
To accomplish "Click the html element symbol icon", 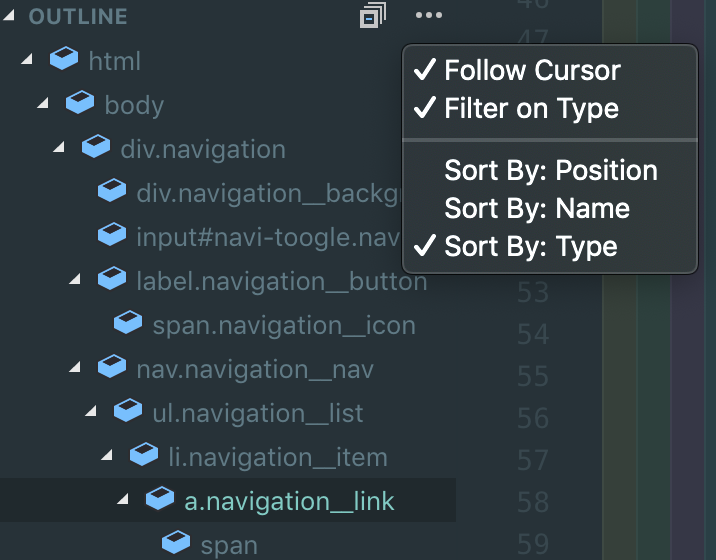I will (65, 61).
